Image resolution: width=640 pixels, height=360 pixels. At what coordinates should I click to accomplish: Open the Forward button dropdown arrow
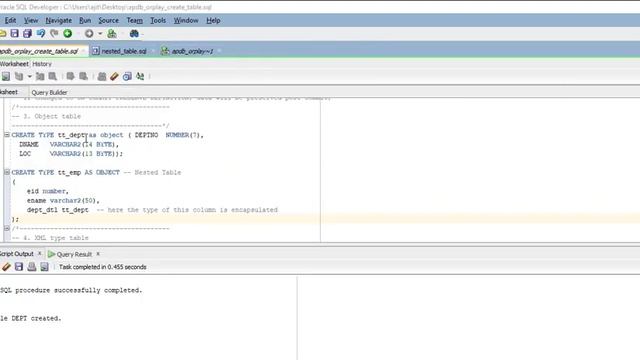(x=100, y=34)
